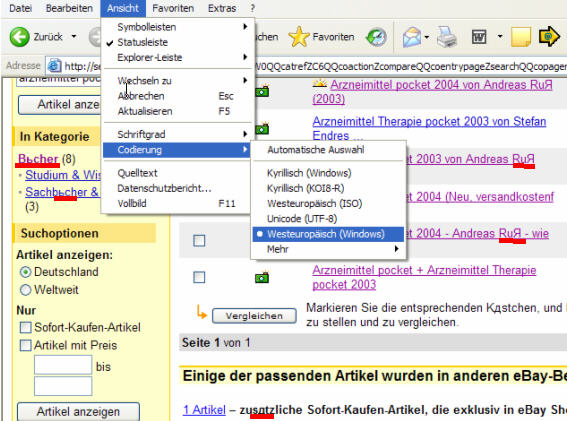The height and width of the screenshot is (421, 567).
Task: Click the history clock icon in toolbar
Action: pos(376,37)
